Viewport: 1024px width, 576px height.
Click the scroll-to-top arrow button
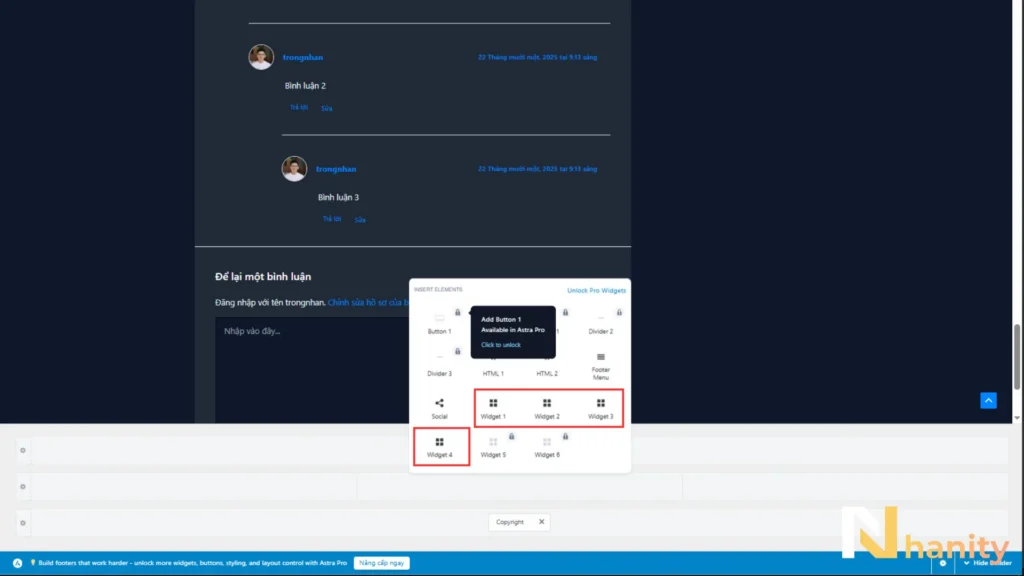[x=988, y=400]
